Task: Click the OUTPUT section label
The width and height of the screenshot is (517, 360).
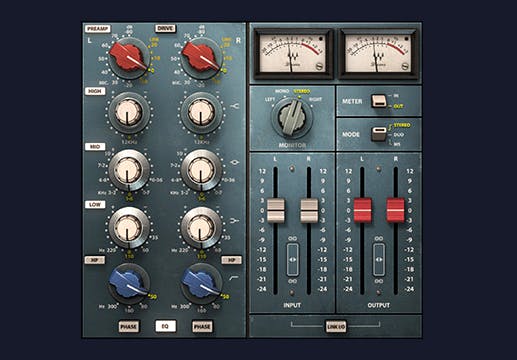Action: [x=379, y=305]
